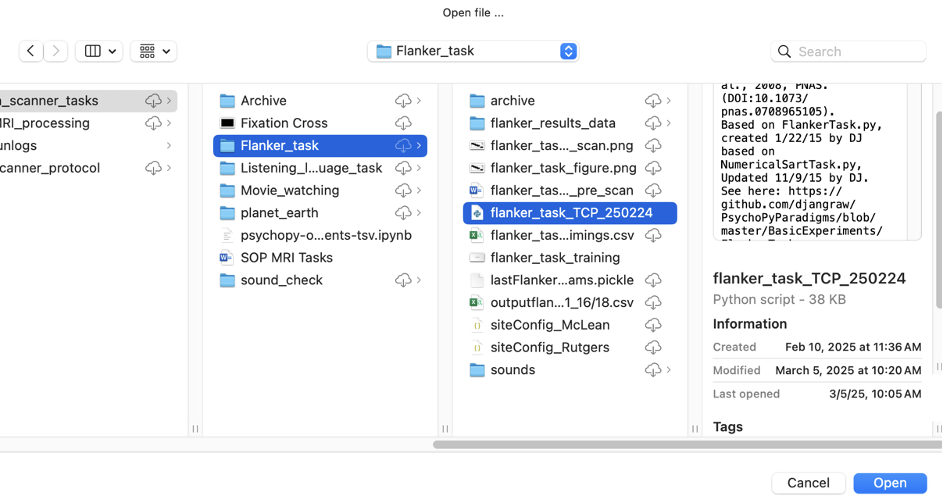Viewport: 942px width, 500px height.
Task: Select the planet_earth folder
Action: click(x=279, y=213)
